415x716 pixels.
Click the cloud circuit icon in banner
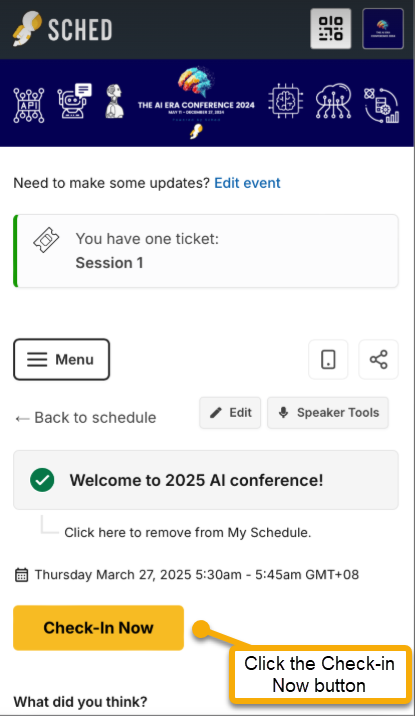[333, 101]
